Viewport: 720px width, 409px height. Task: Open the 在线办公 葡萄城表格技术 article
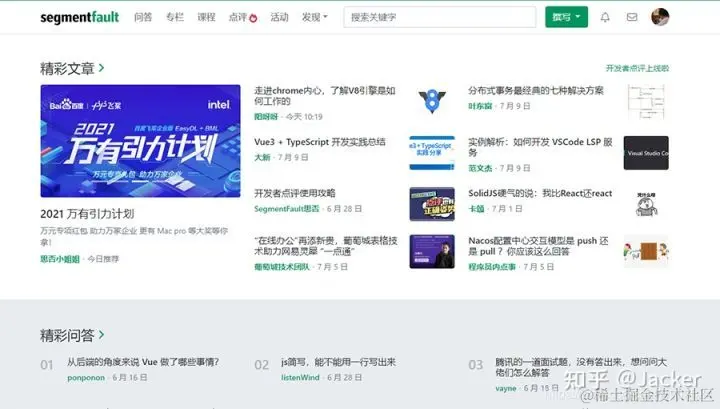(x=326, y=246)
